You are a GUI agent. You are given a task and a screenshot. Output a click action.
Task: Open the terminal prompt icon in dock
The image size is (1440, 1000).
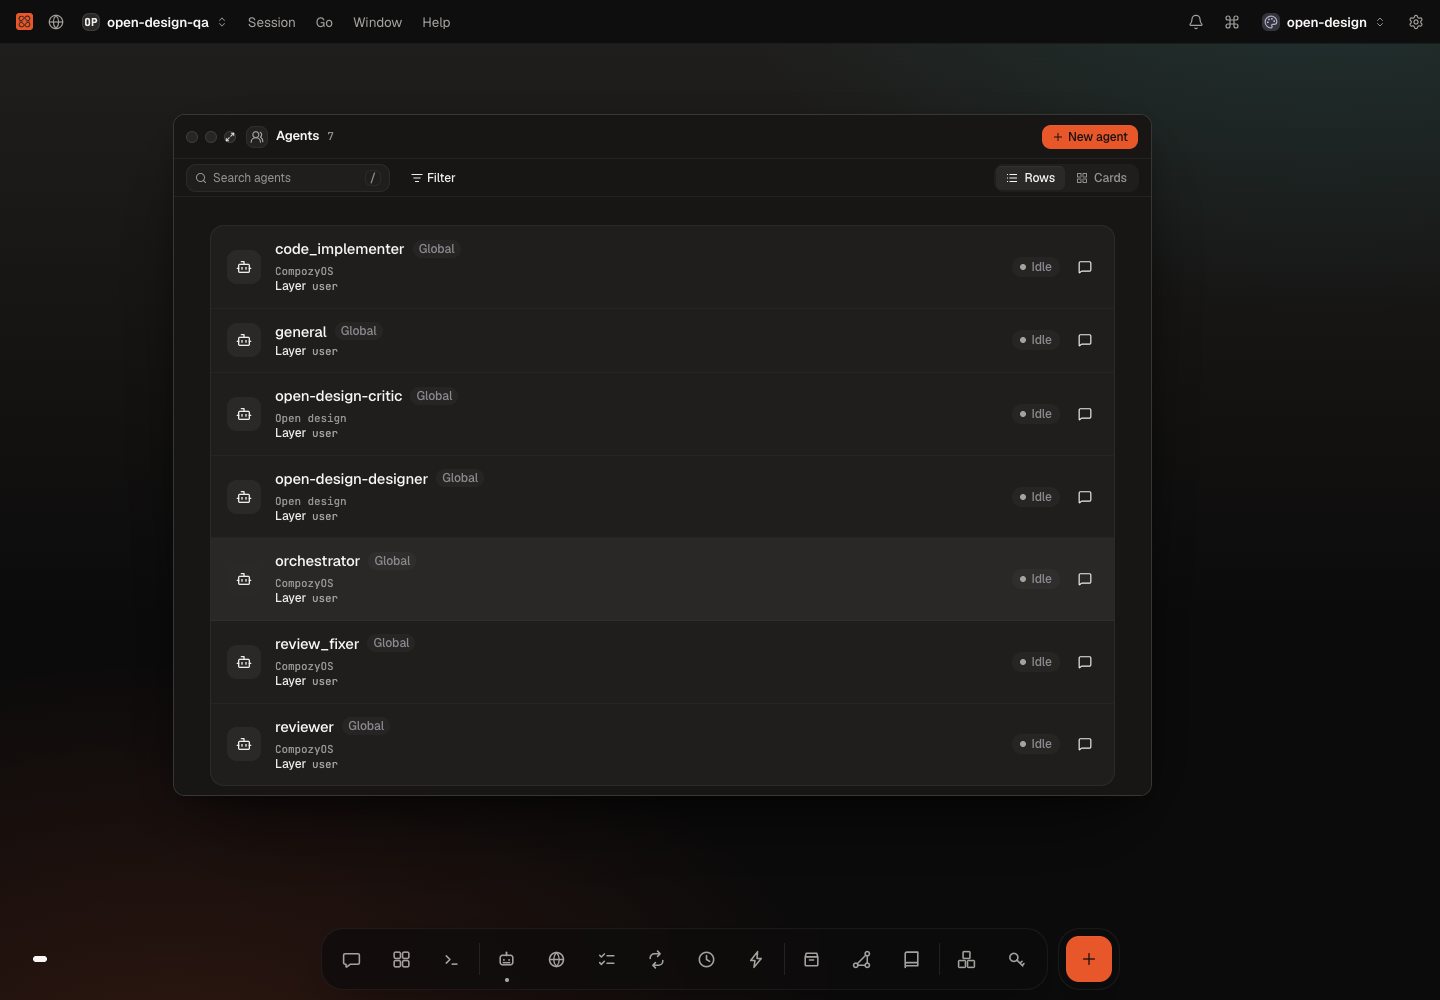tap(451, 959)
